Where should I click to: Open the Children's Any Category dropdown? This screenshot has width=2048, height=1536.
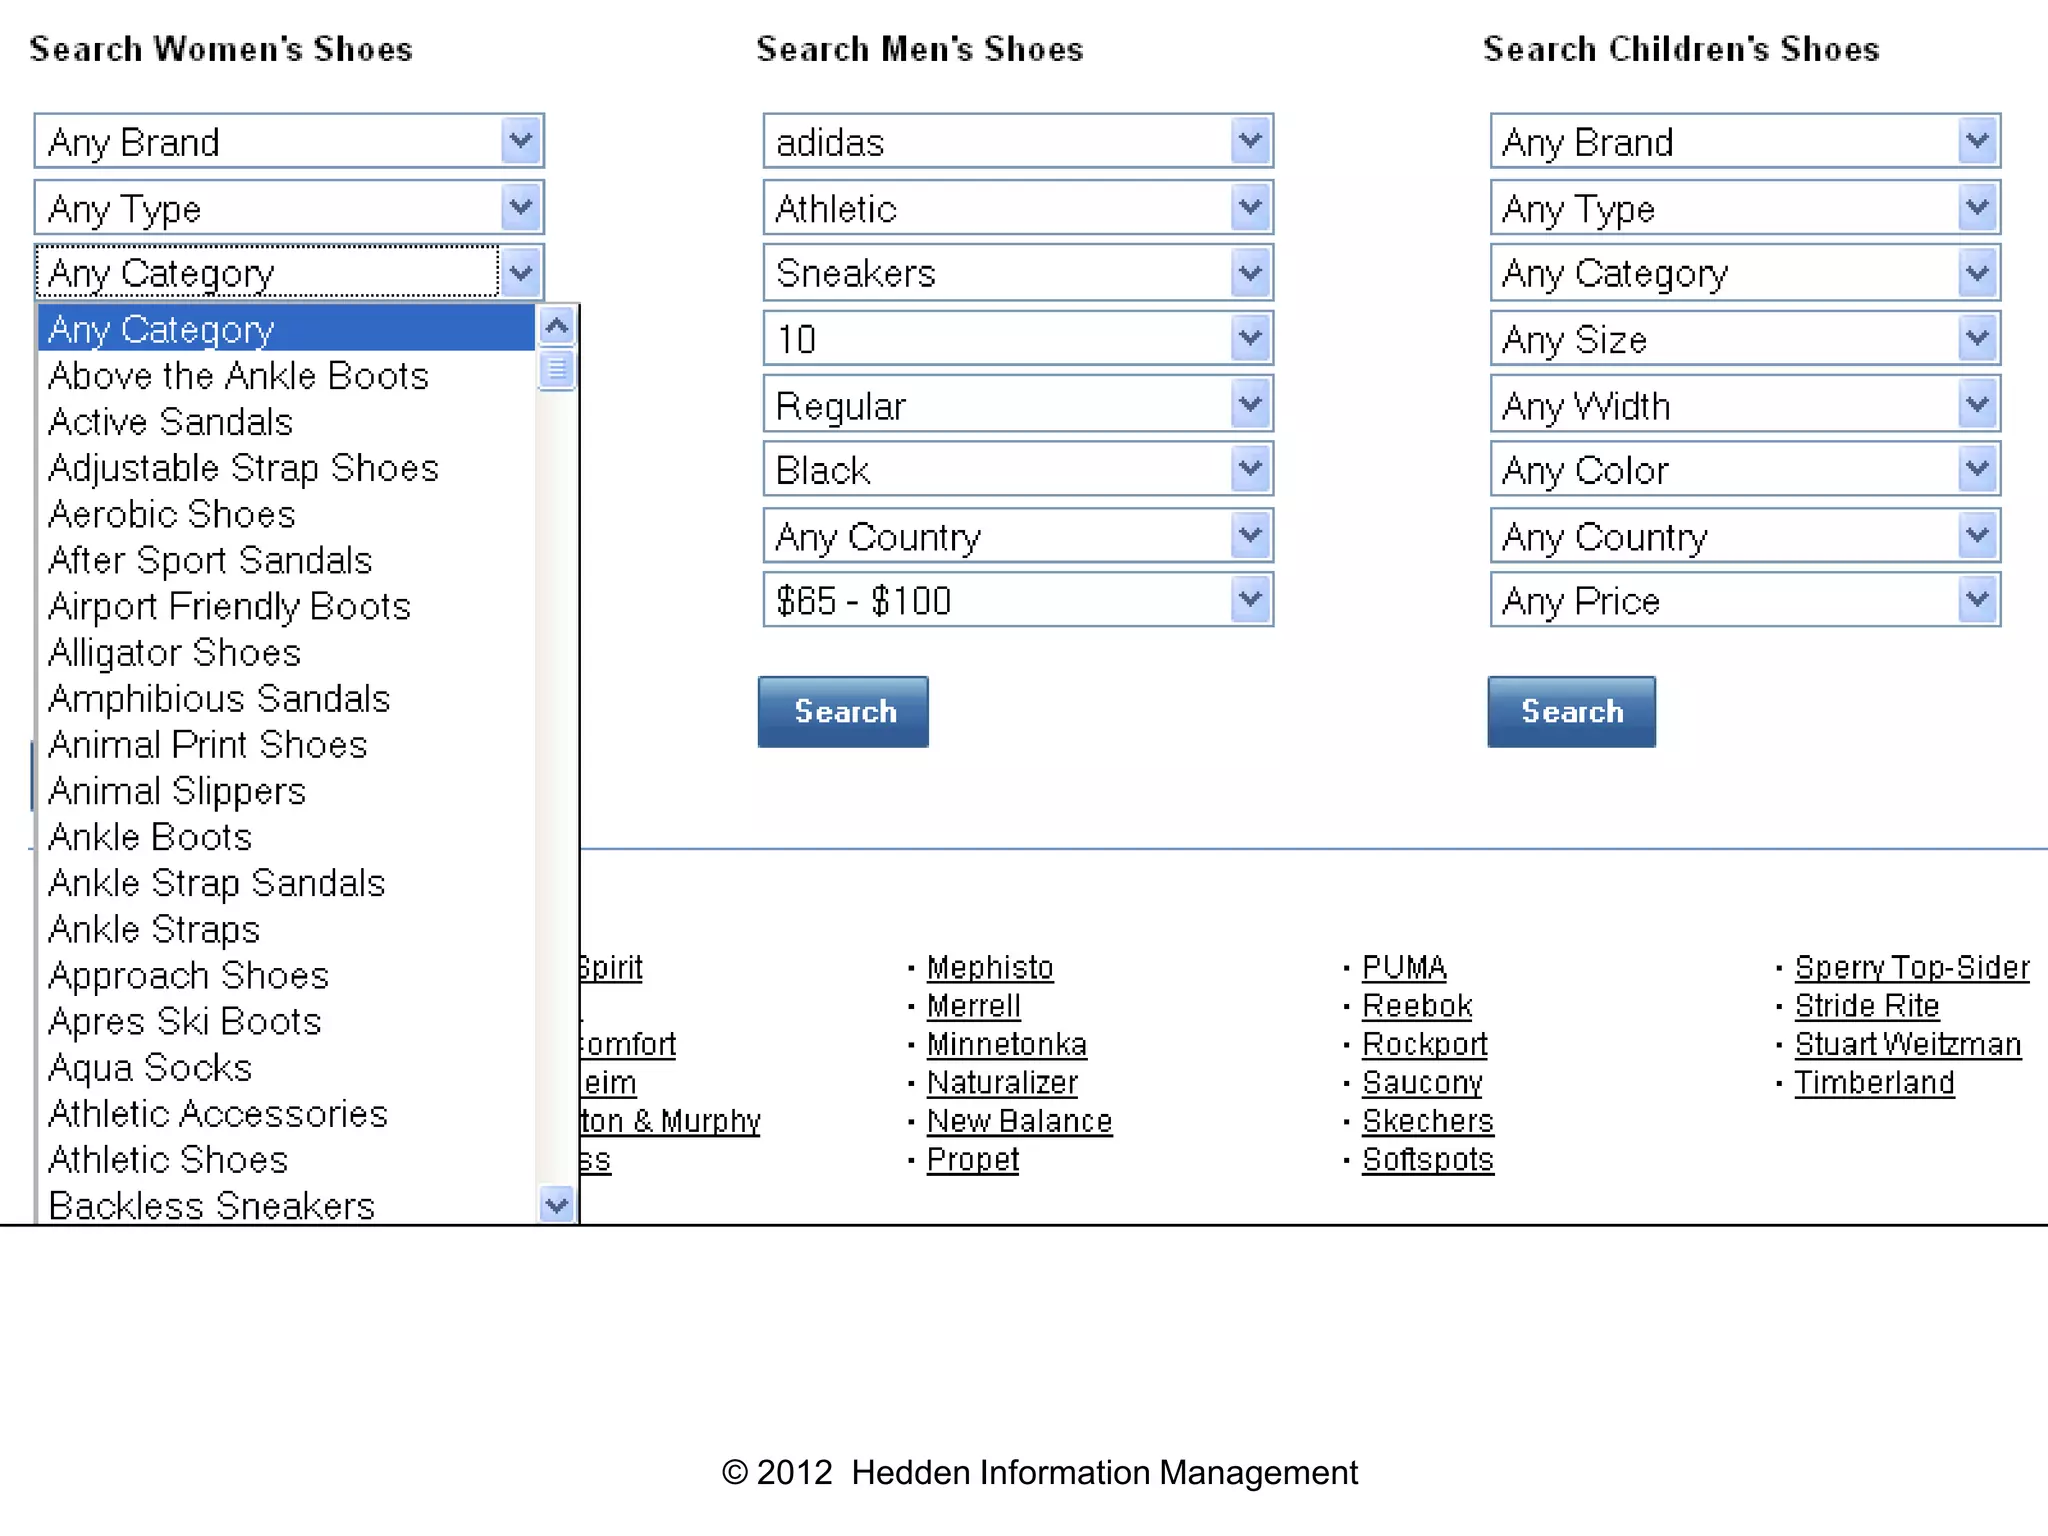[x=1745, y=272]
